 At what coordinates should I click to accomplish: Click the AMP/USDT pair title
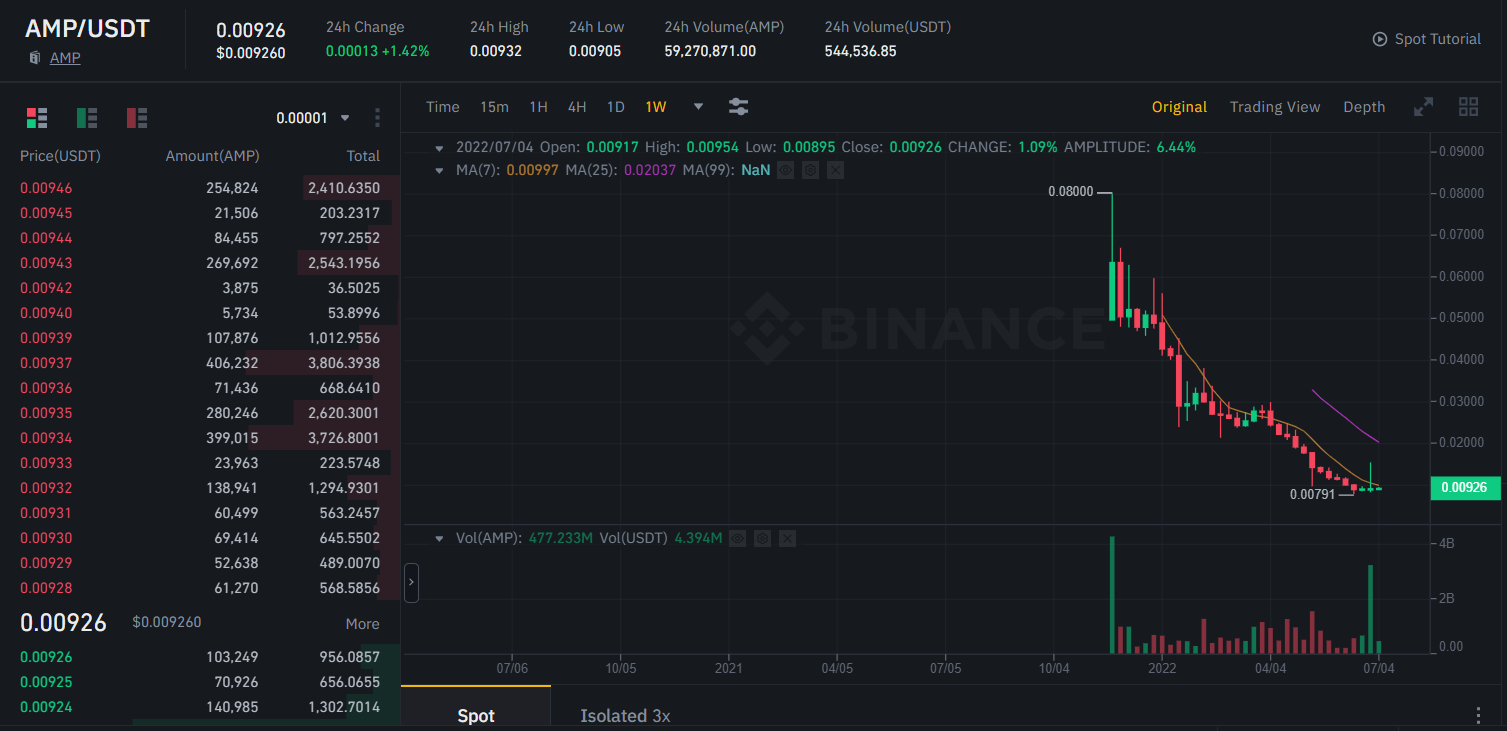pos(87,29)
